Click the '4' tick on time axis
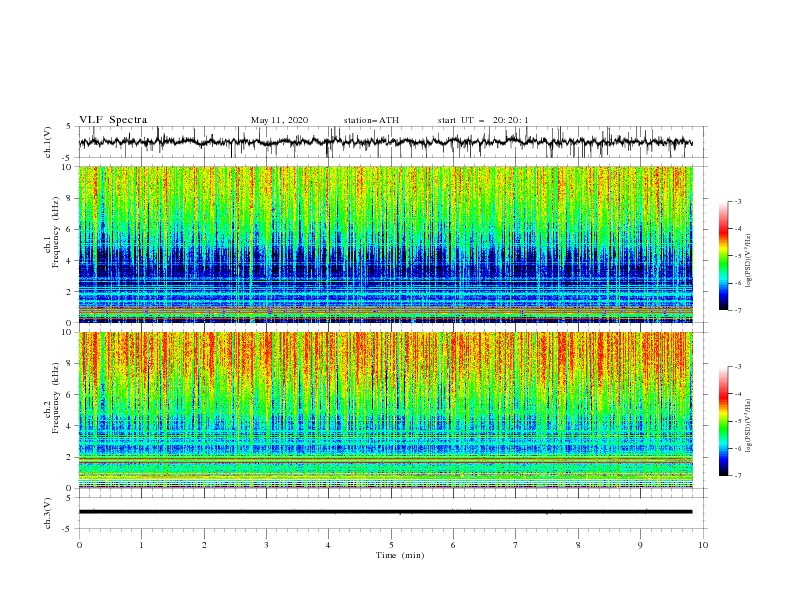Image resolution: width=792 pixels, height=612 pixels. point(328,545)
